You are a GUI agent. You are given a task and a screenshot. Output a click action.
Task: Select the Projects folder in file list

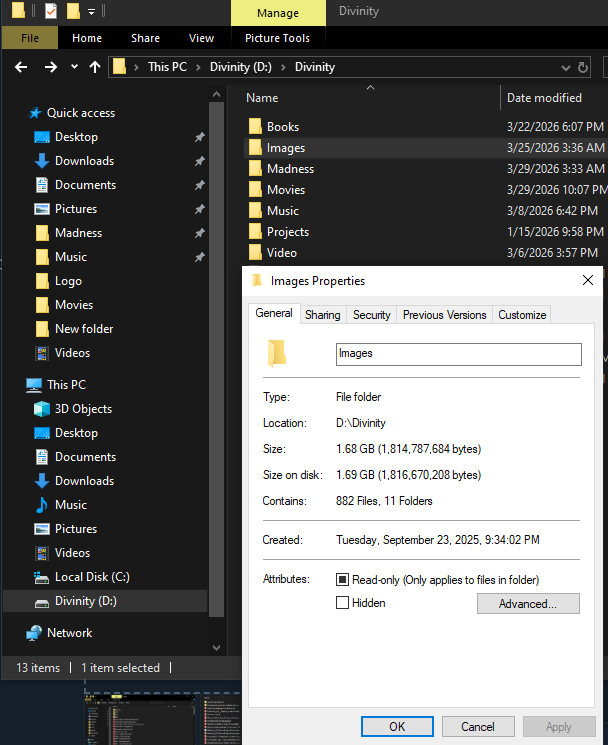tap(288, 232)
